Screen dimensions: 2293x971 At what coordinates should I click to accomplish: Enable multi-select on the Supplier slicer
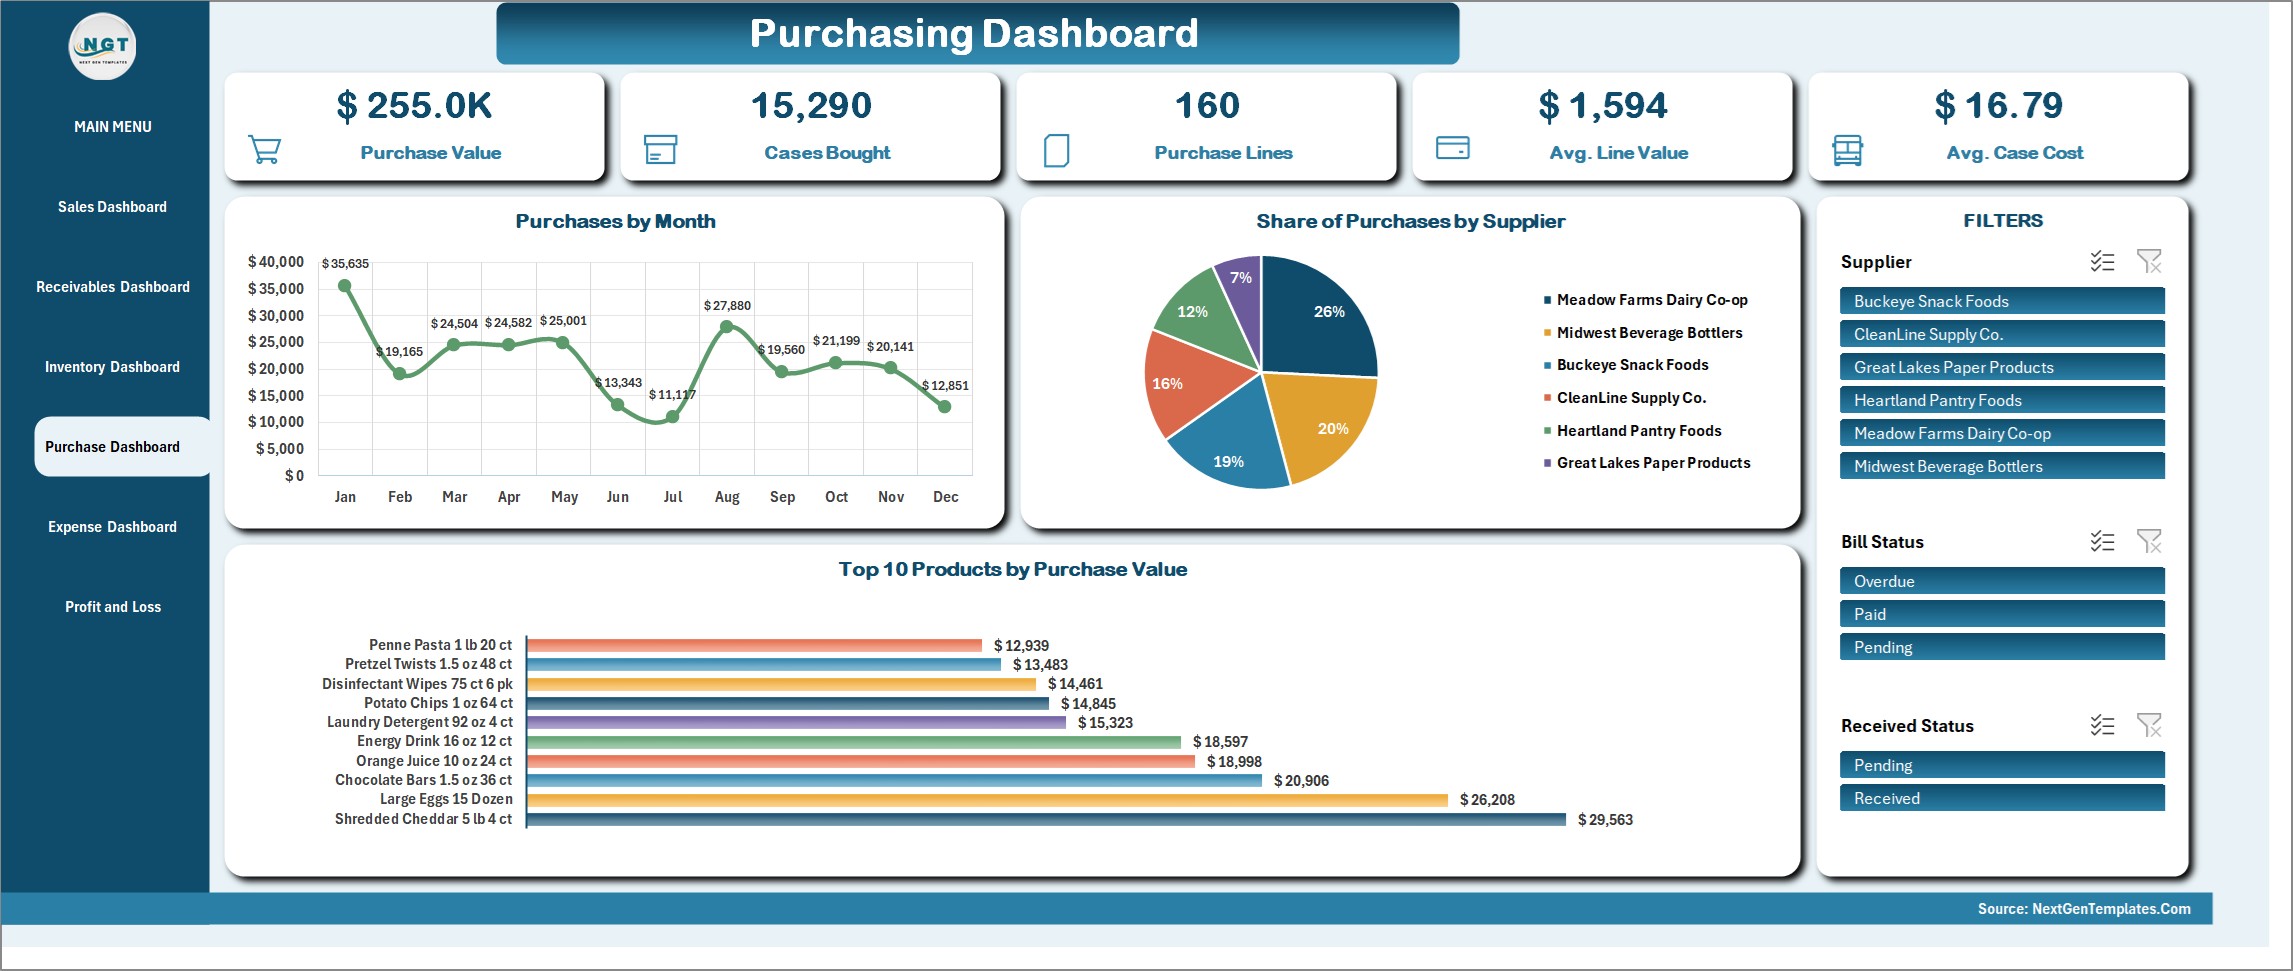(x=2102, y=261)
